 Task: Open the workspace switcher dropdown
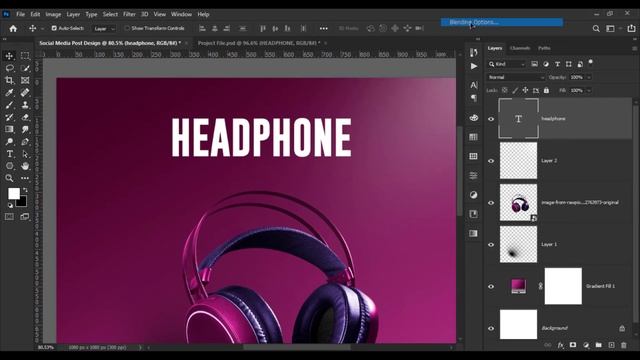coord(613,29)
